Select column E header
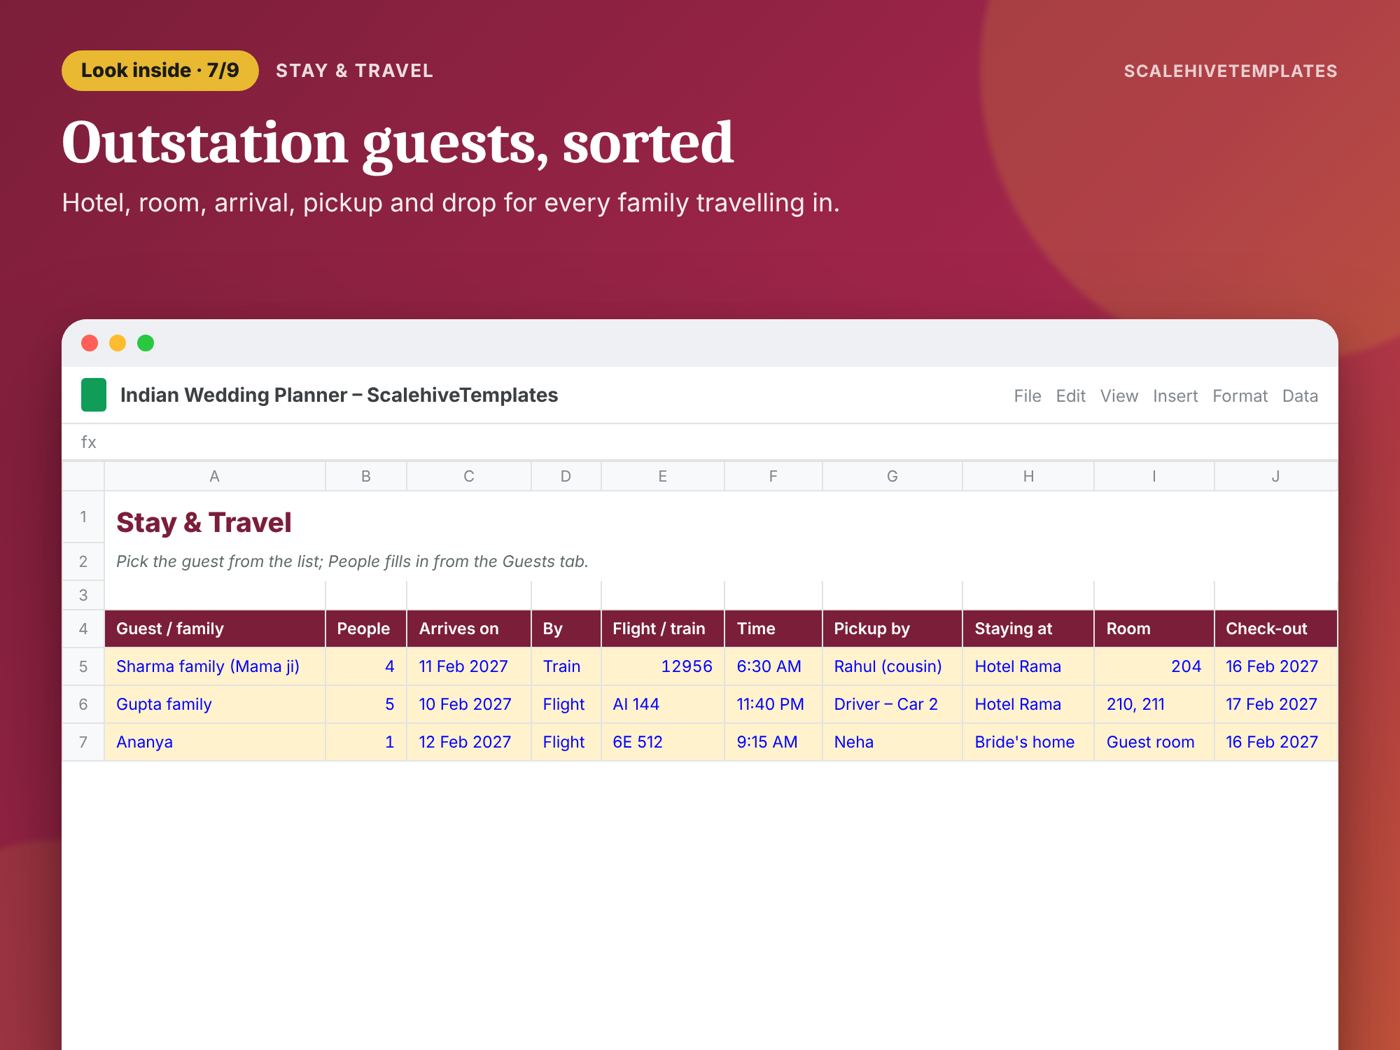 662,477
